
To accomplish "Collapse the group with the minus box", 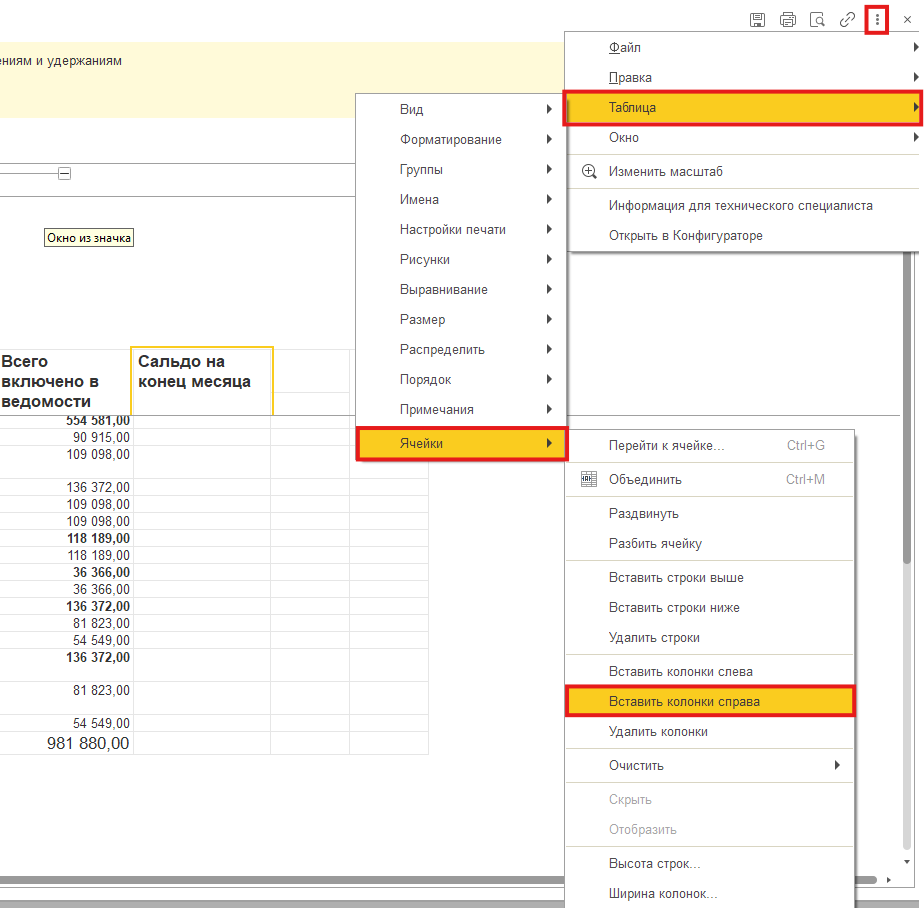I will (x=65, y=173).
